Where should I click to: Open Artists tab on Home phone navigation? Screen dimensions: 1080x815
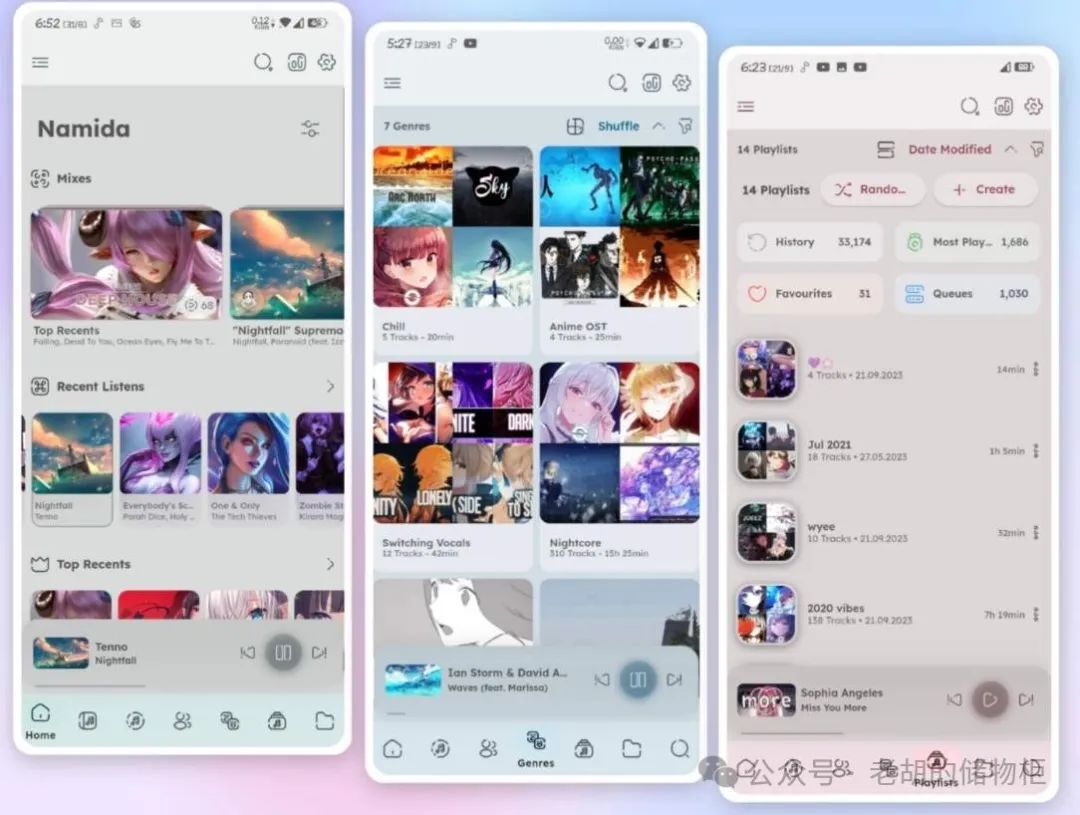pyautogui.click(x=183, y=721)
